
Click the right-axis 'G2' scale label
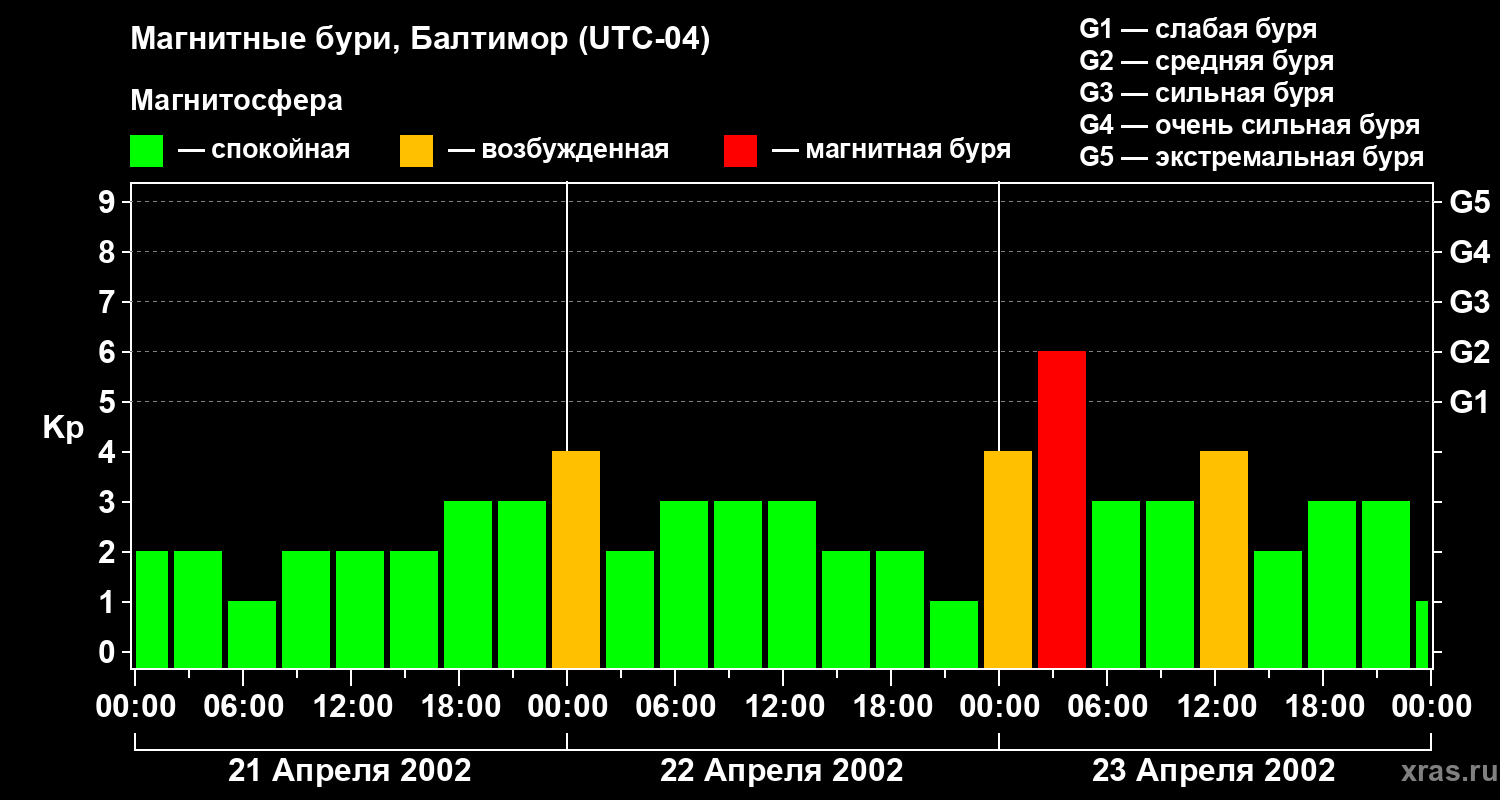tap(1469, 352)
